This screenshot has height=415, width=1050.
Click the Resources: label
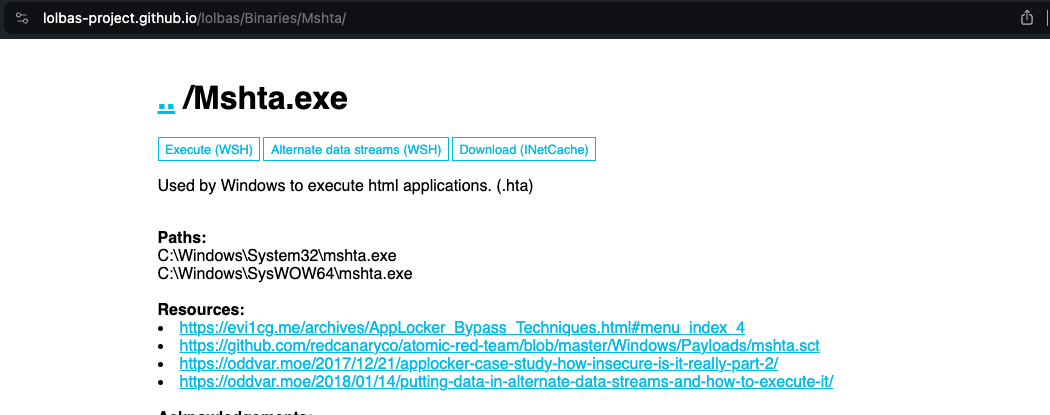tap(201, 309)
